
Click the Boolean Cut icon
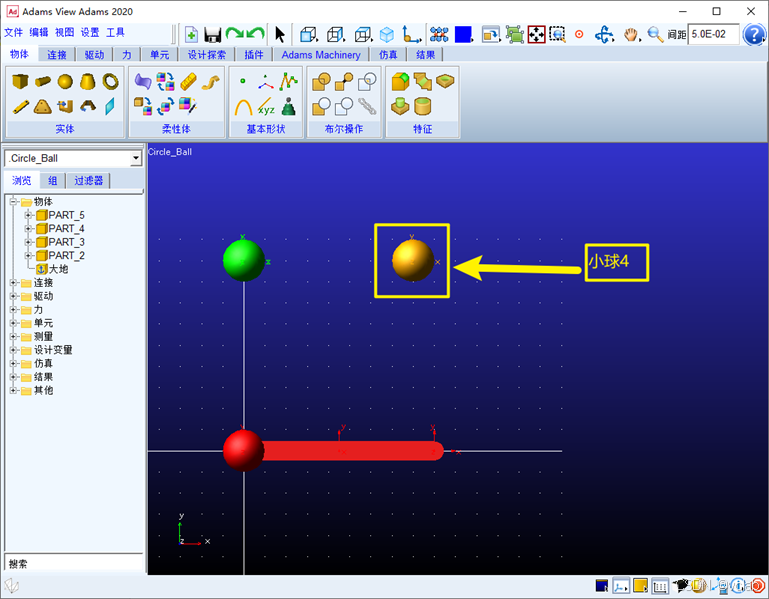[321, 106]
